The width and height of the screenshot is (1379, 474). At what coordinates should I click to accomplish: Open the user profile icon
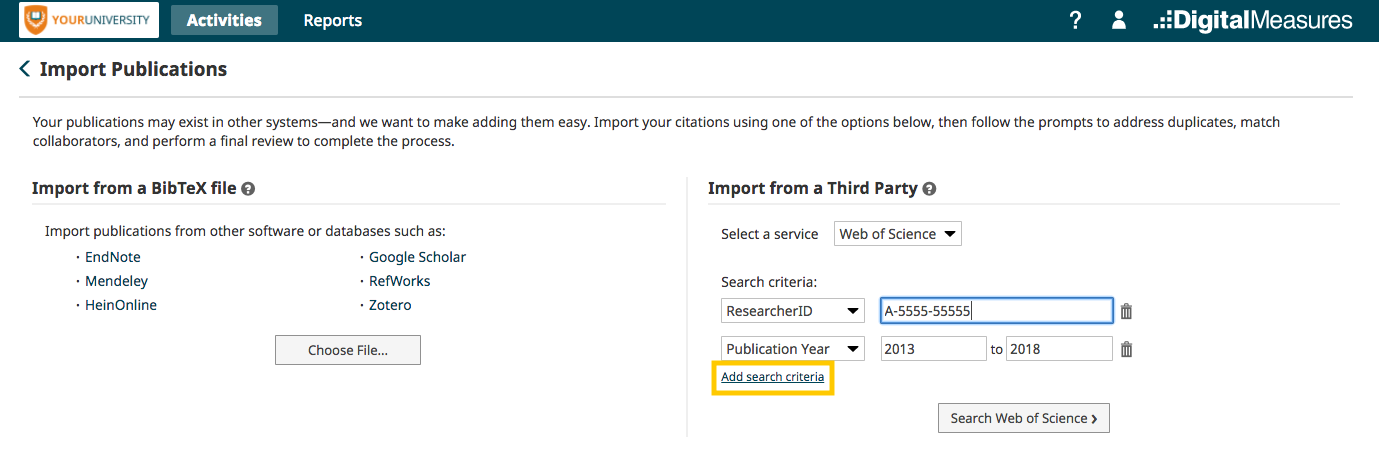tap(1119, 20)
